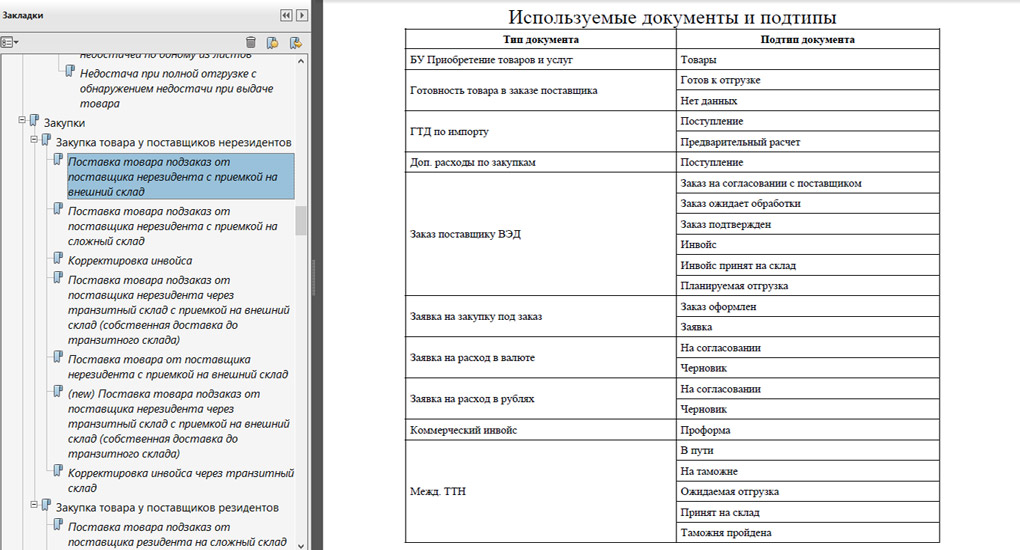The height and width of the screenshot is (550, 1020).
Task: Click subtype cell Заказ оформлен
Action: [x=808, y=307]
